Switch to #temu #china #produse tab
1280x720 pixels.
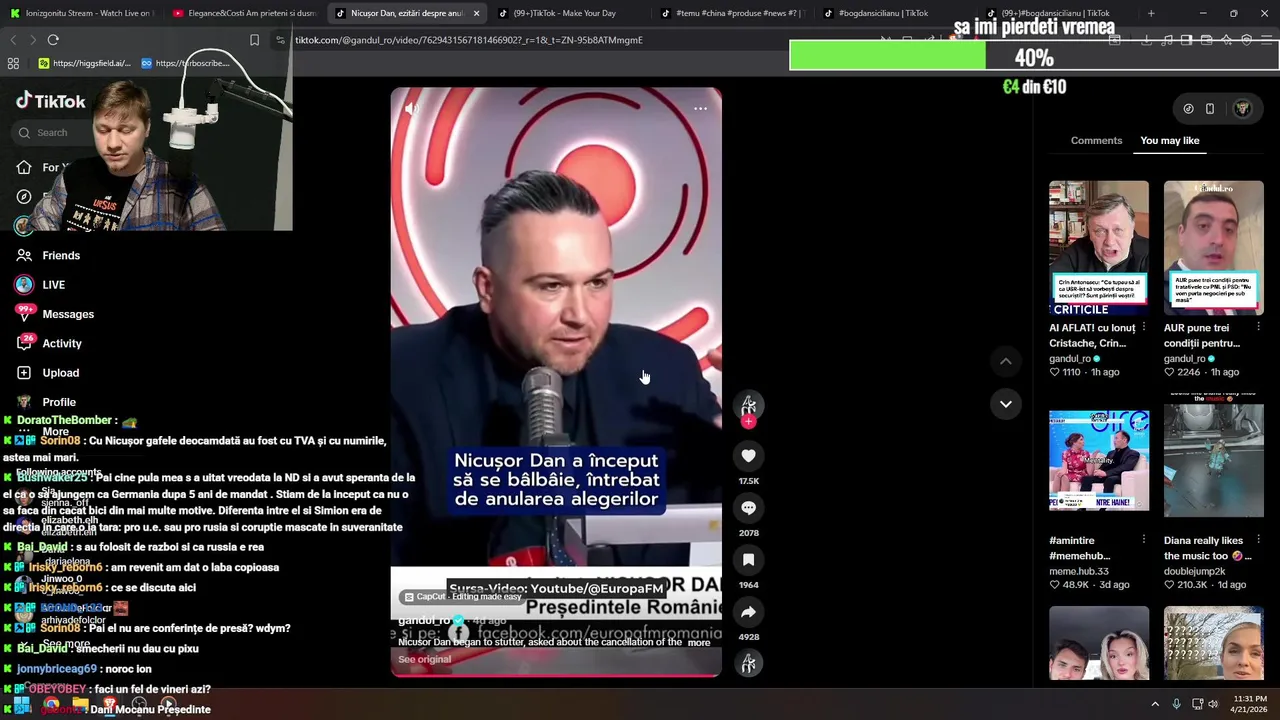tap(735, 13)
